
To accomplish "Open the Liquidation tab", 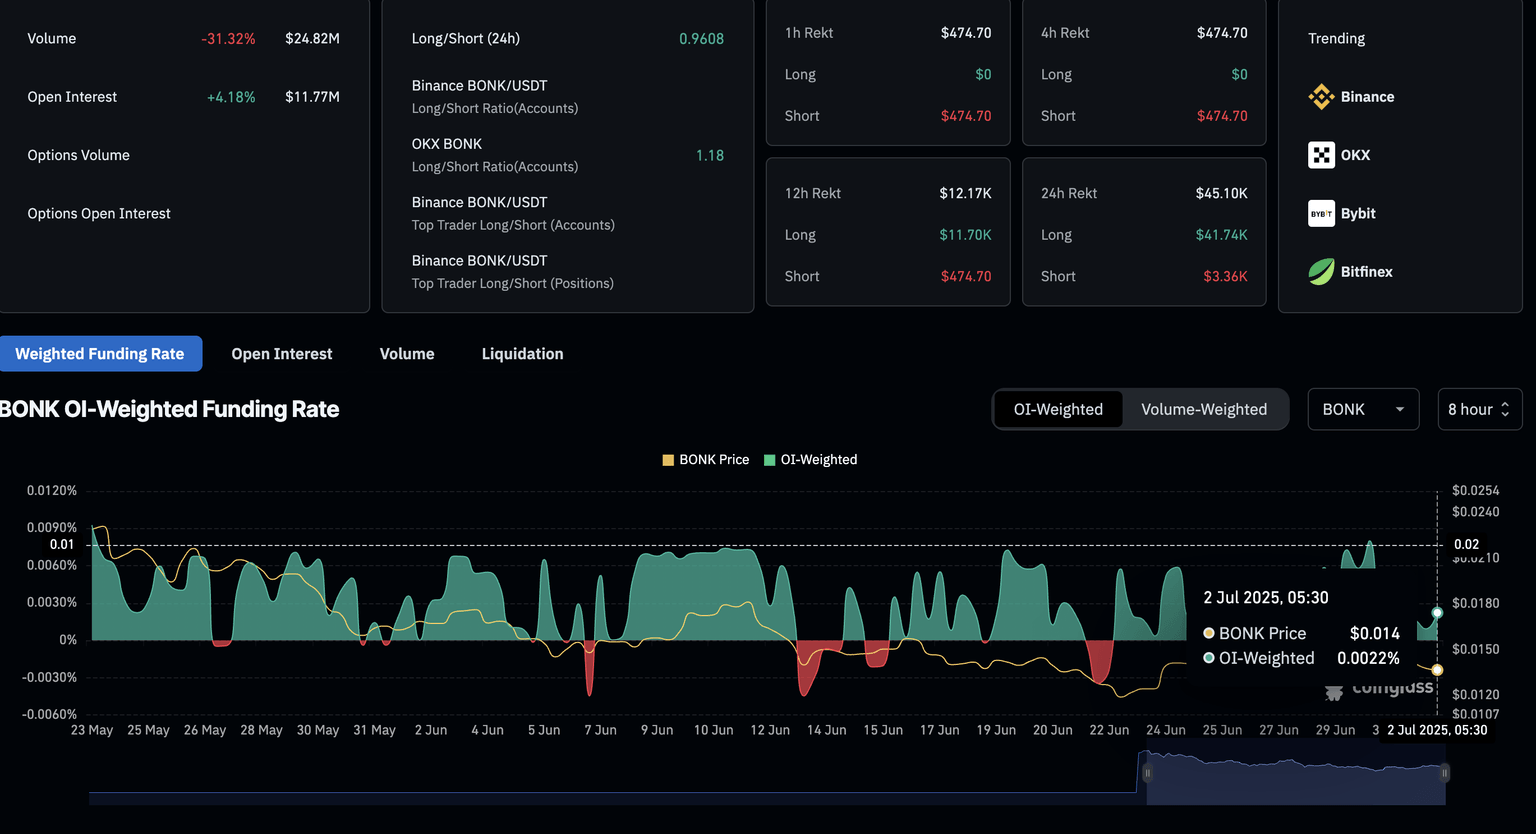I will click(522, 354).
